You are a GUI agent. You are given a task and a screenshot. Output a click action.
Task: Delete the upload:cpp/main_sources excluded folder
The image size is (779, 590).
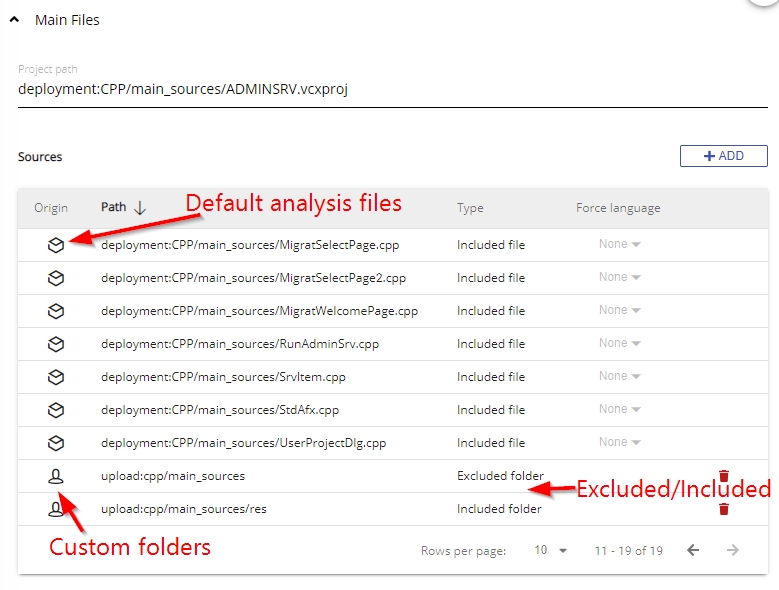point(724,477)
